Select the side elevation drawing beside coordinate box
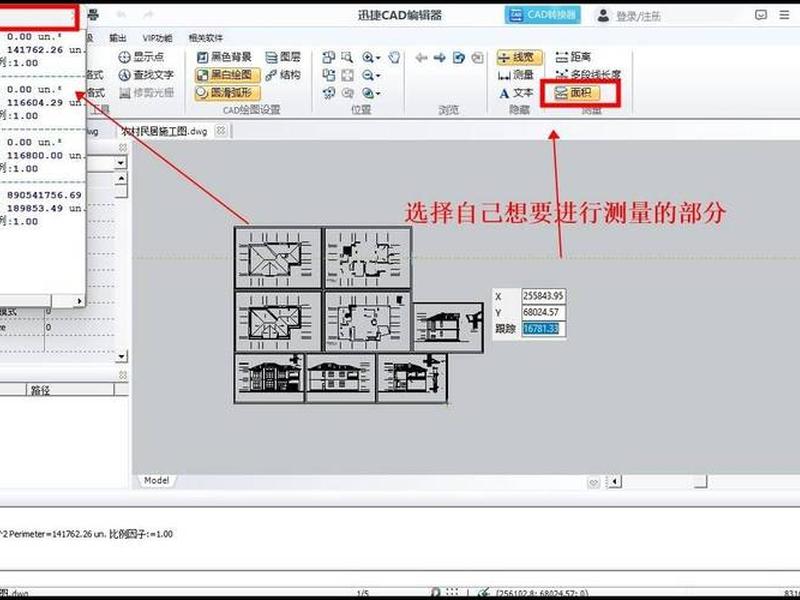The width and height of the screenshot is (800, 600). (x=447, y=327)
